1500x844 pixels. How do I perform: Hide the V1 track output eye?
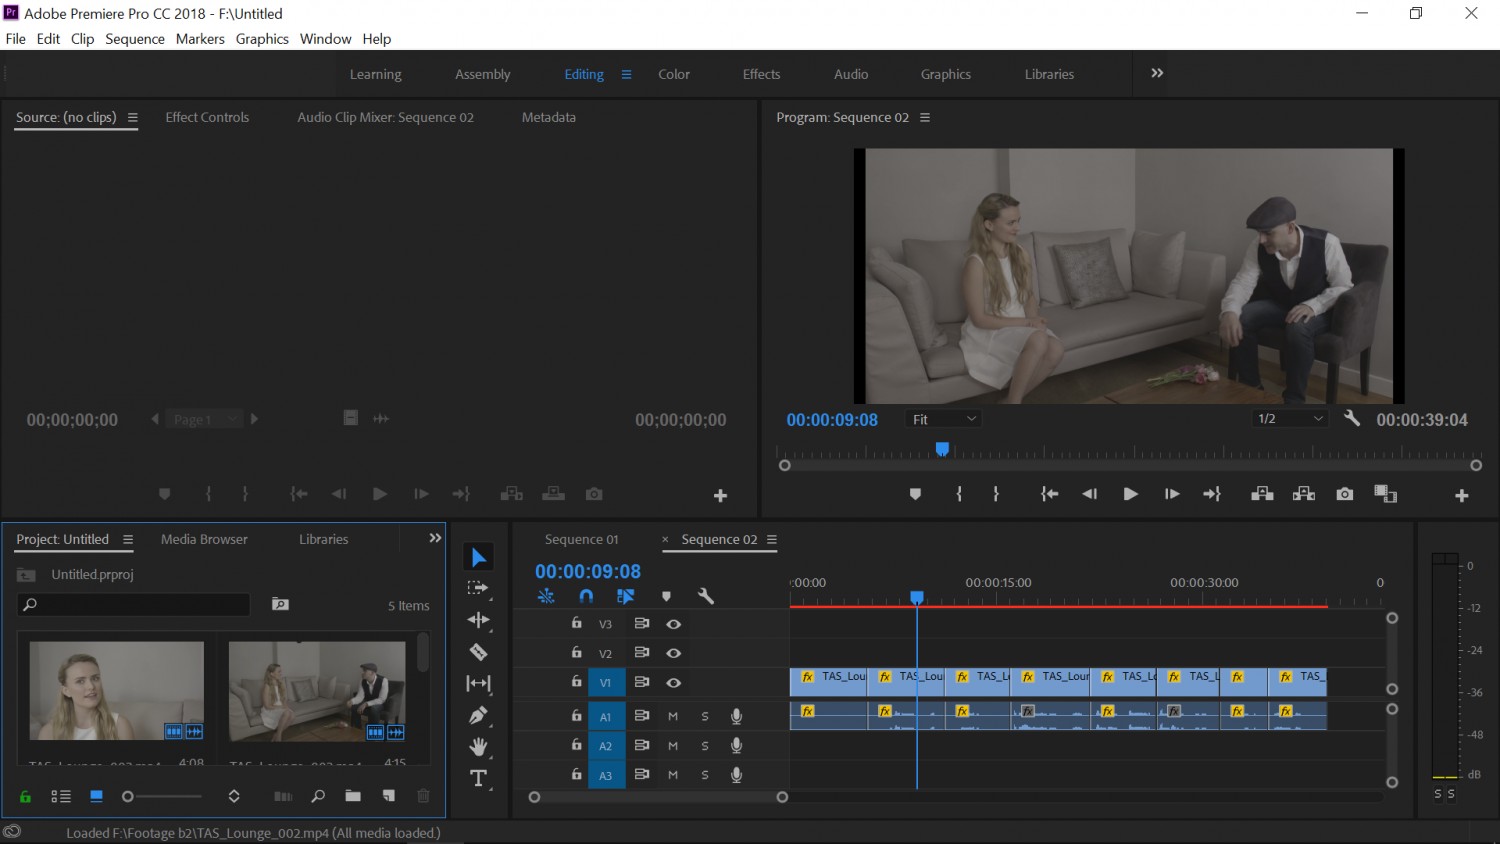coord(673,683)
